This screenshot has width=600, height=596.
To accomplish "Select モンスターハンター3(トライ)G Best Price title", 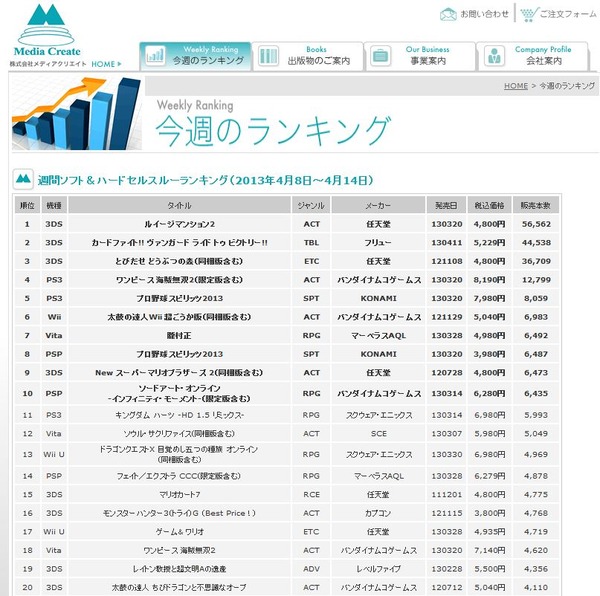I will (179, 513).
